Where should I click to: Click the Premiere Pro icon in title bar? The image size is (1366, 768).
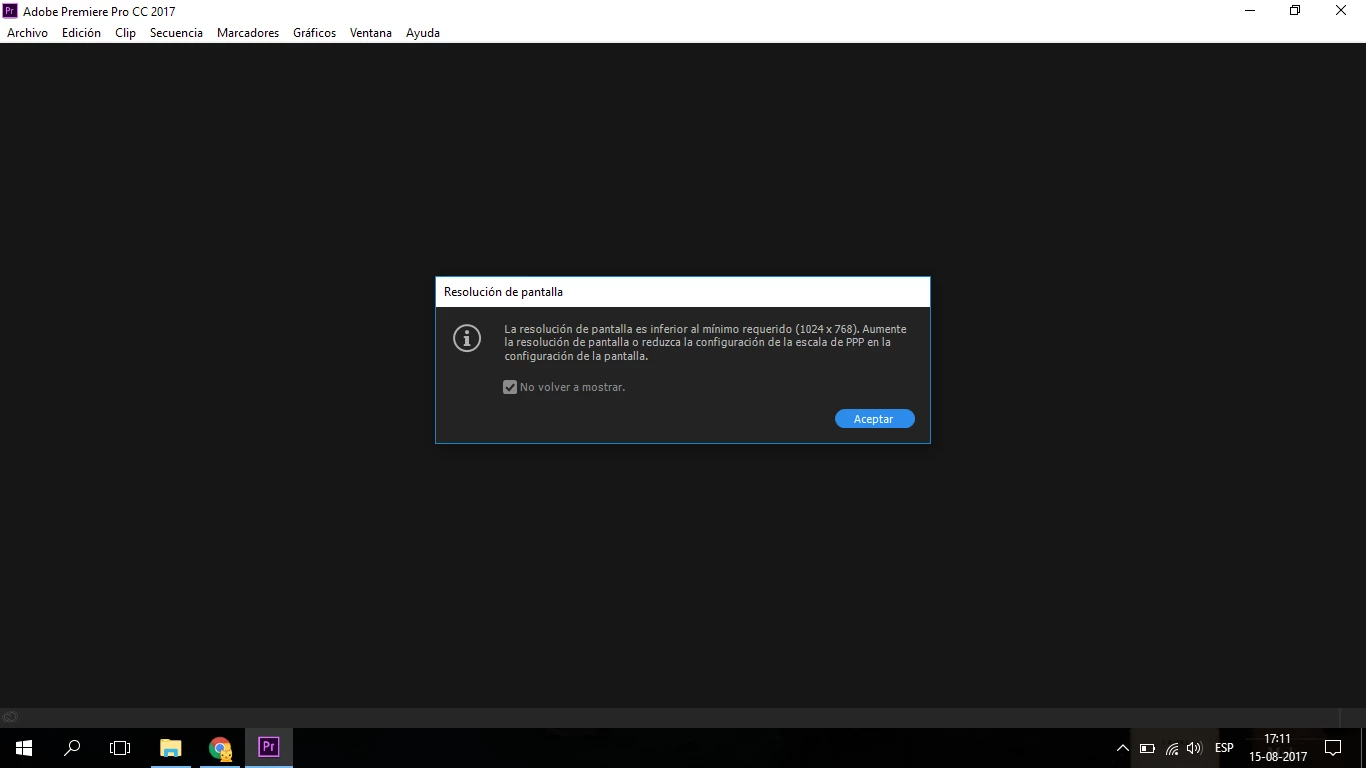[10, 11]
